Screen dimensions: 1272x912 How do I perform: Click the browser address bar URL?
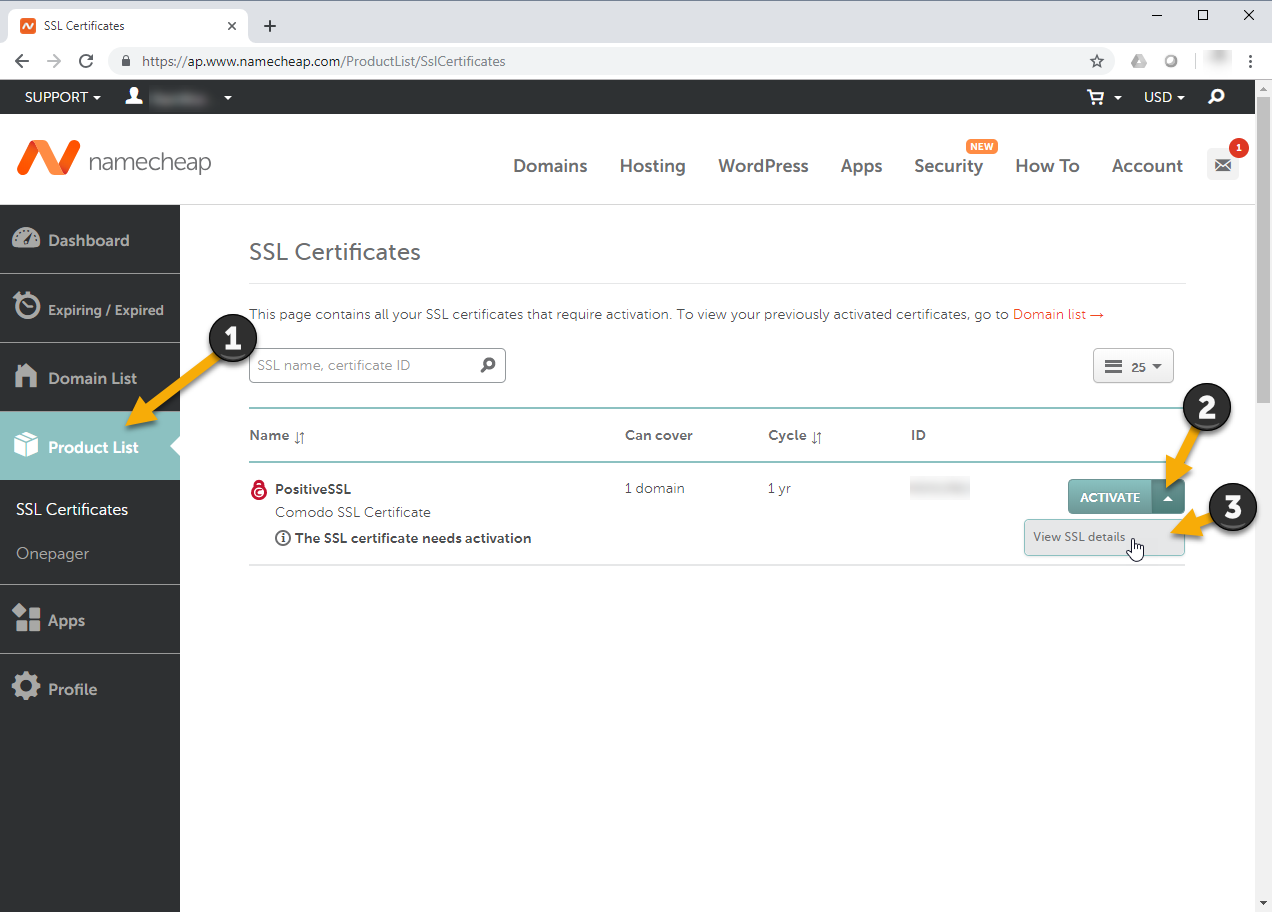tap(323, 61)
